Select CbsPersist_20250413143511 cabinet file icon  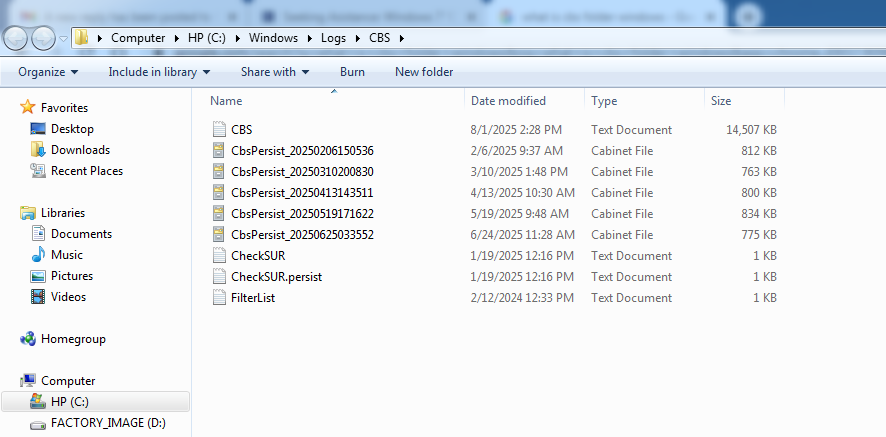click(x=219, y=192)
